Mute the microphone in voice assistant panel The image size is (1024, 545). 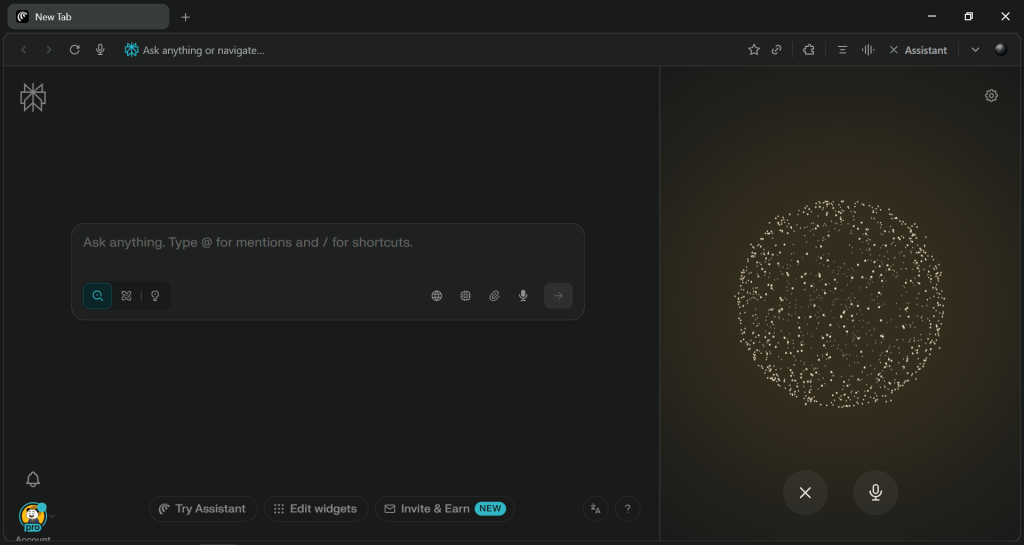875,492
